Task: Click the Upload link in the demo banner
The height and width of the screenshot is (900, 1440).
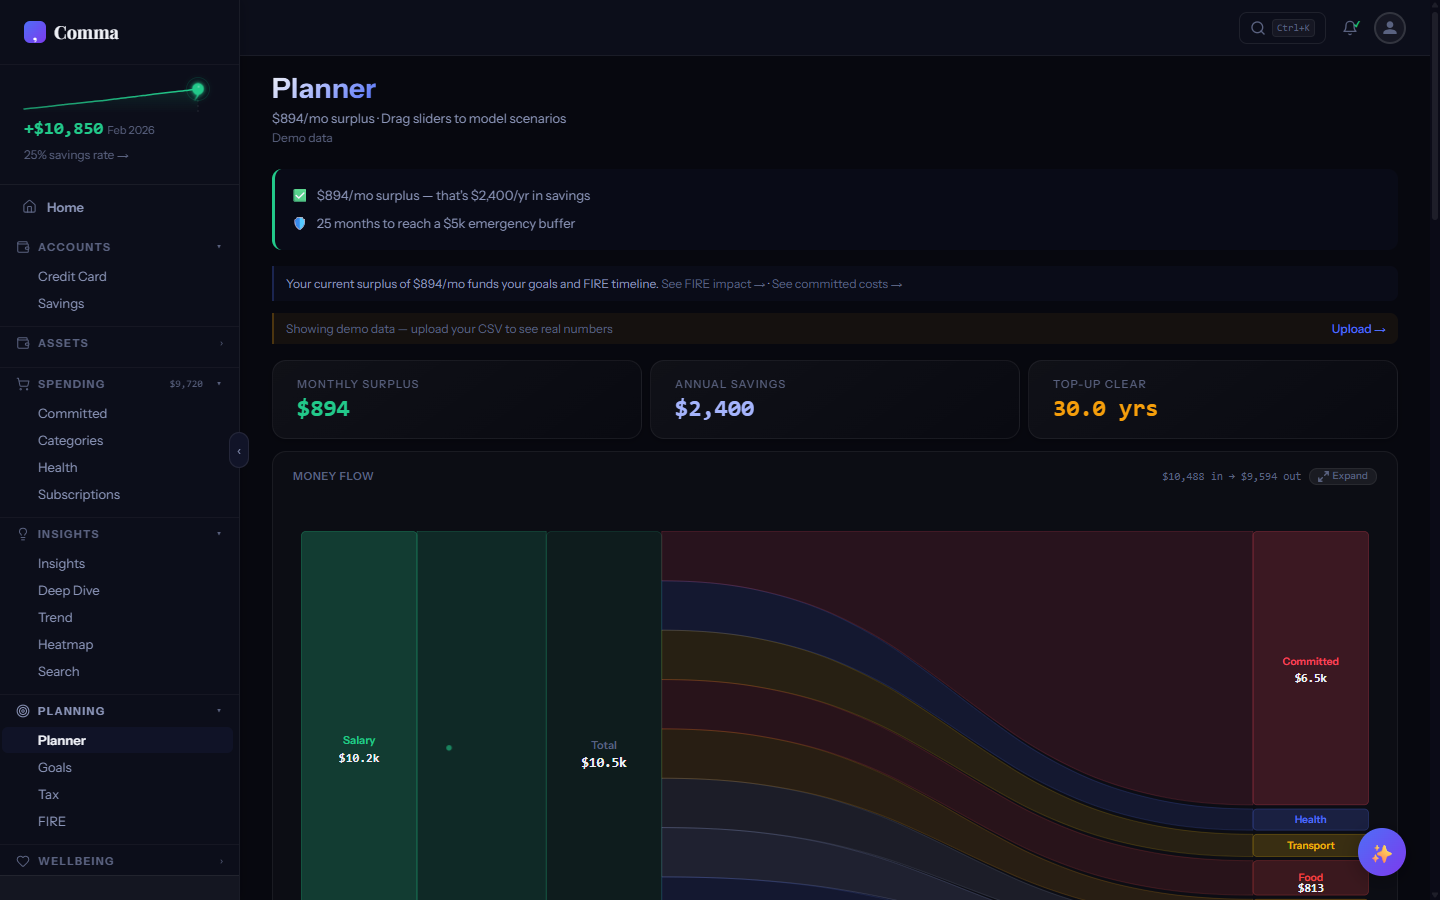Action: click(x=1358, y=328)
